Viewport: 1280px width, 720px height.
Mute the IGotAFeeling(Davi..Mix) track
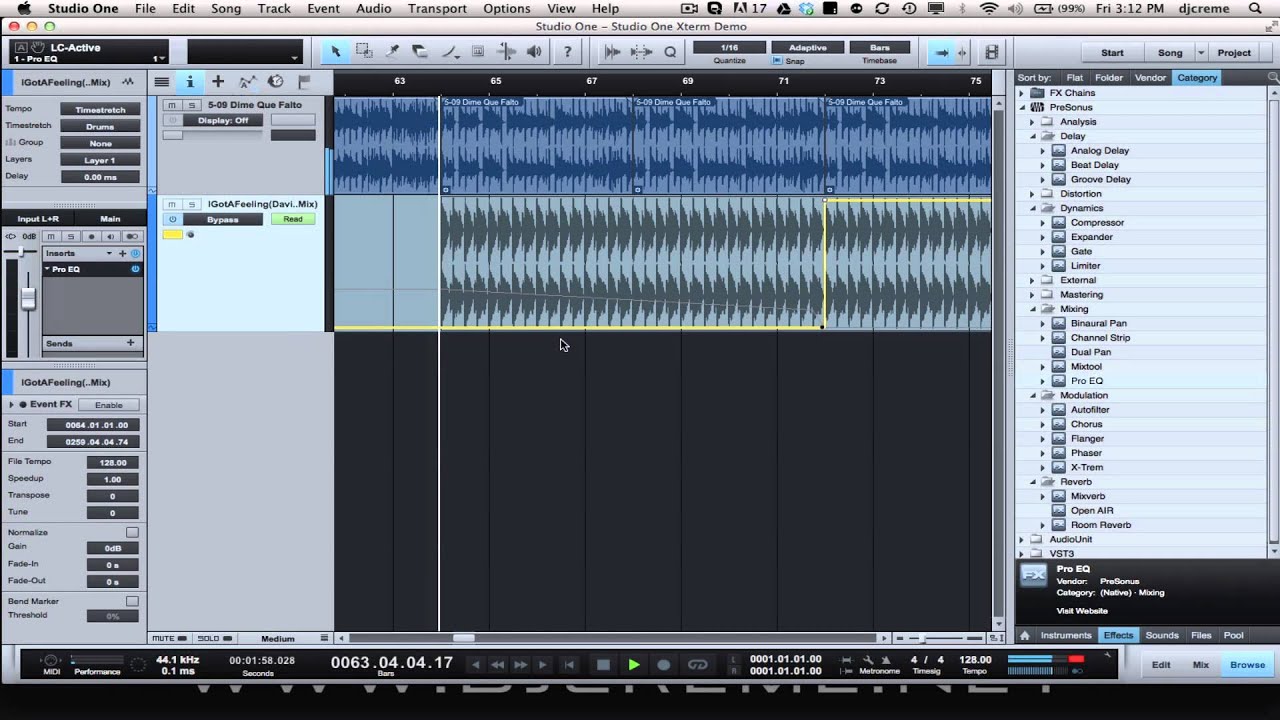click(172, 204)
